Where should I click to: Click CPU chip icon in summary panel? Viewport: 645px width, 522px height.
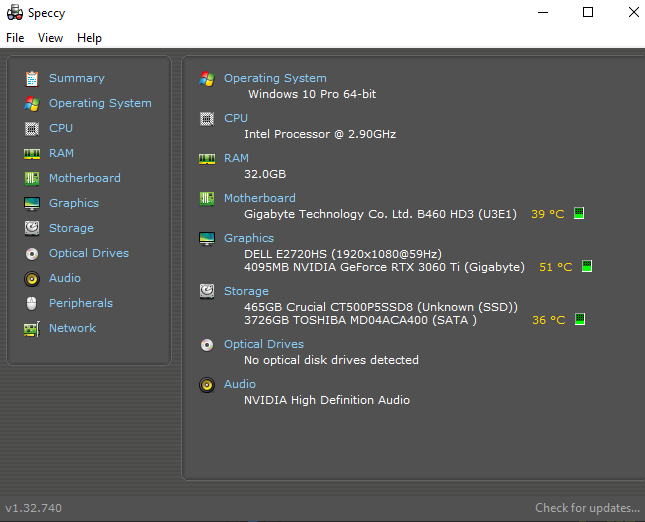pos(207,119)
